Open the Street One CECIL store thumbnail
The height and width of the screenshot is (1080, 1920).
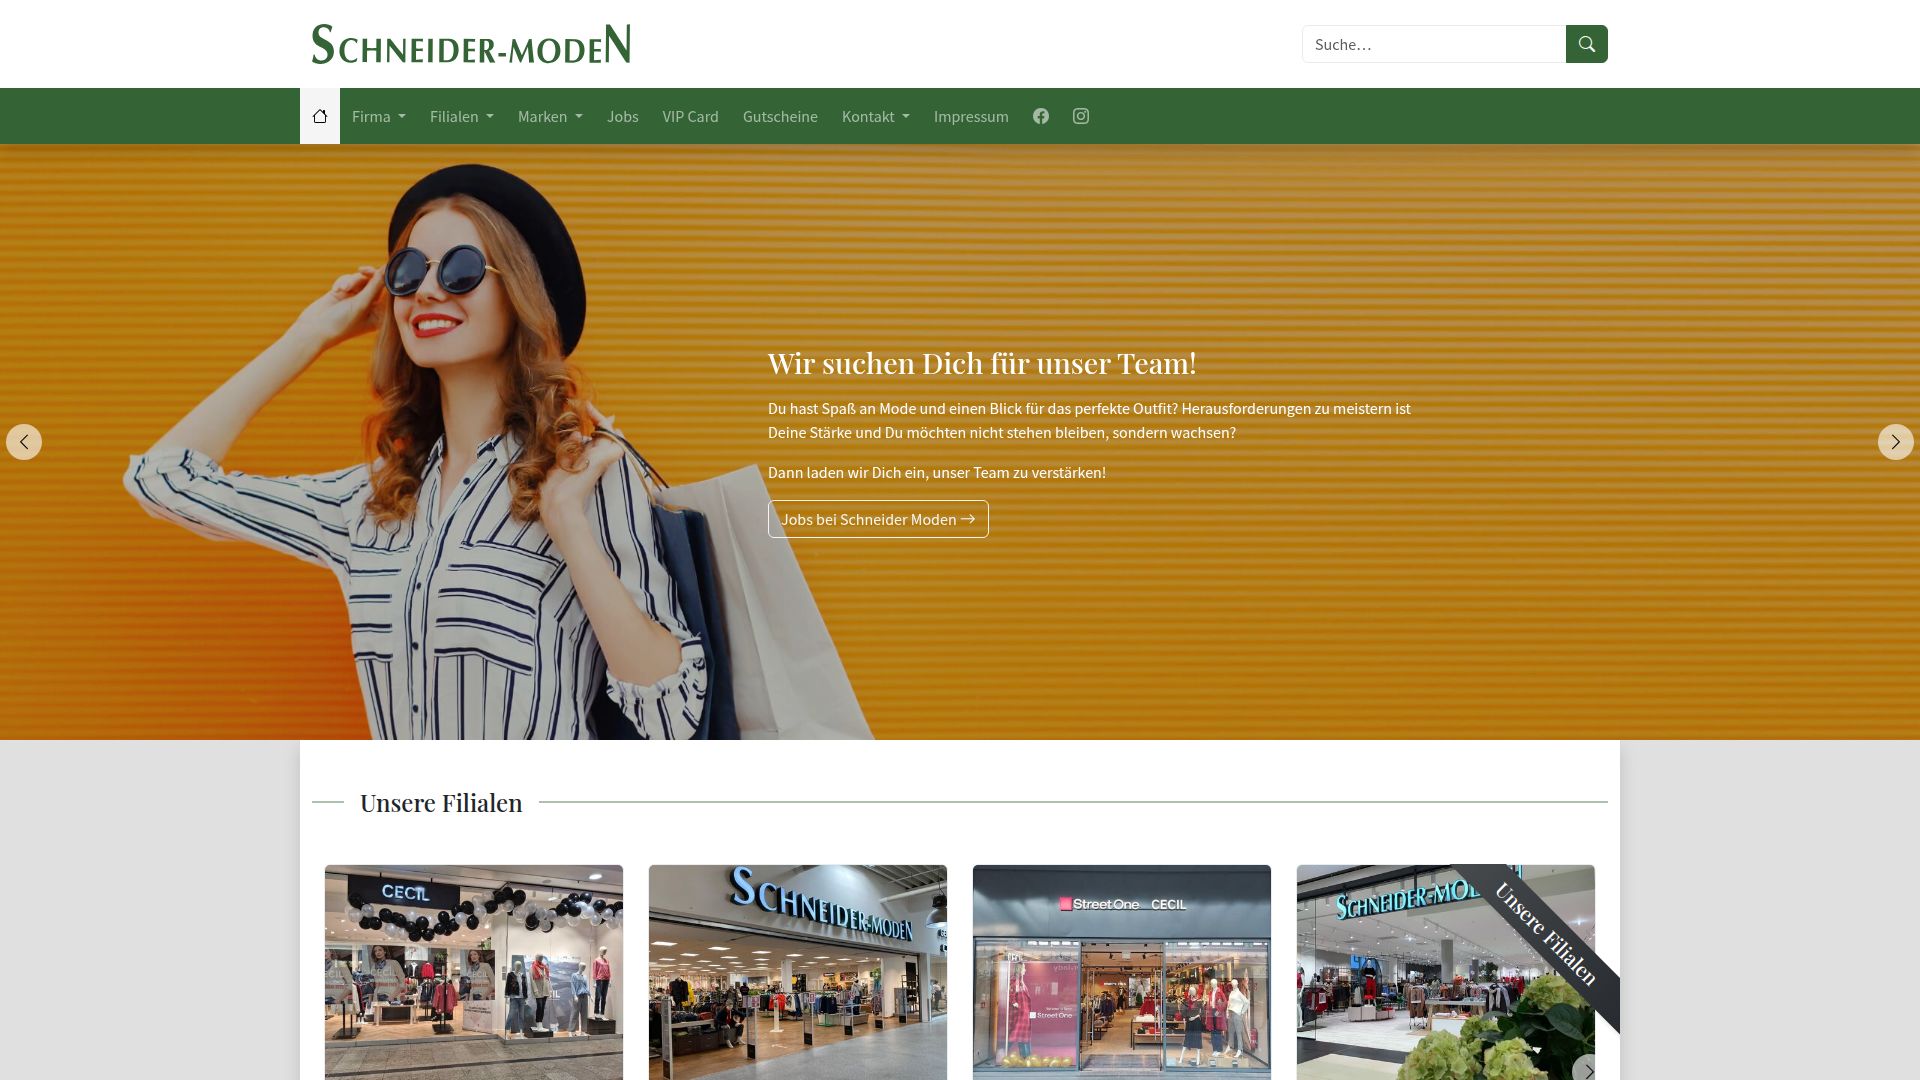1122,972
